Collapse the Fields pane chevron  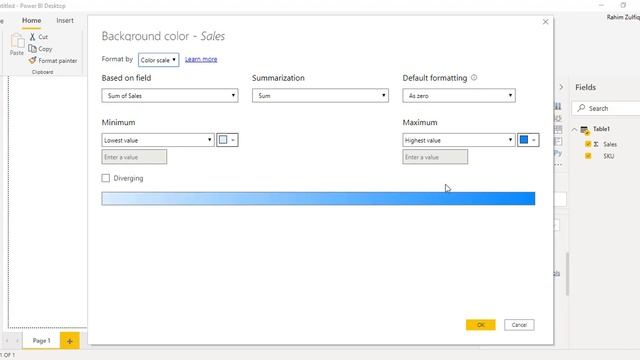561,87
